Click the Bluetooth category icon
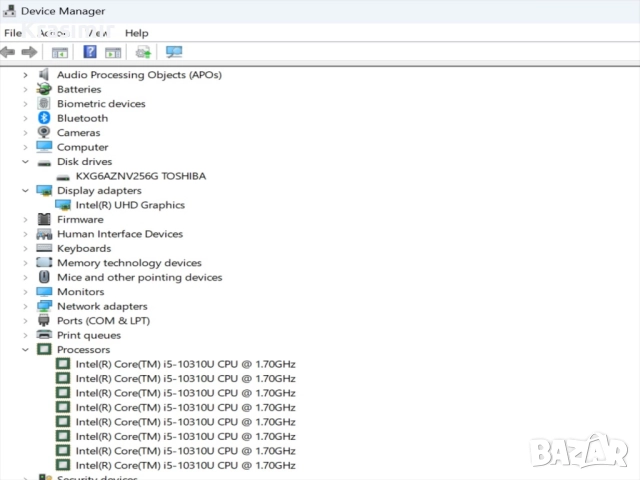Image resolution: width=640 pixels, height=480 pixels. (44, 118)
